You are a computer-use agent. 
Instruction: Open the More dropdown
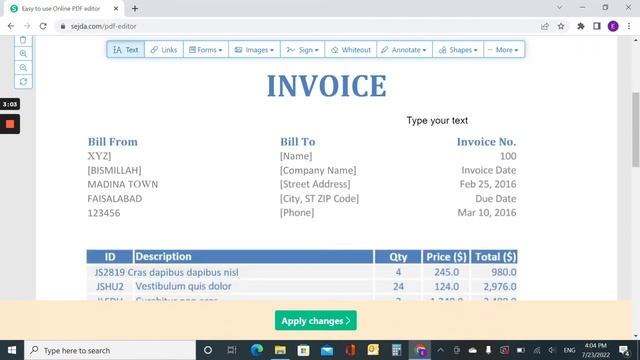click(x=504, y=50)
